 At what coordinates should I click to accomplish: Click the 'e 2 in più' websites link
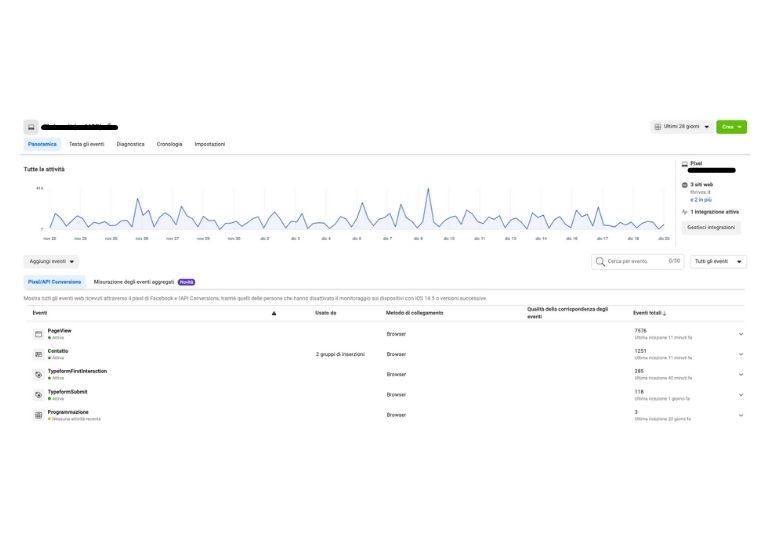click(x=701, y=200)
